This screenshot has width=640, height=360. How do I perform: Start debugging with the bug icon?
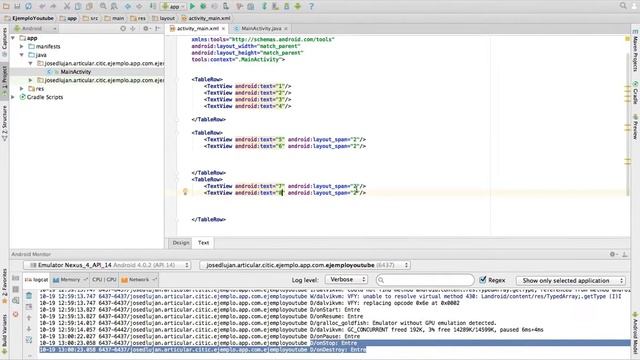pos(203,6)
